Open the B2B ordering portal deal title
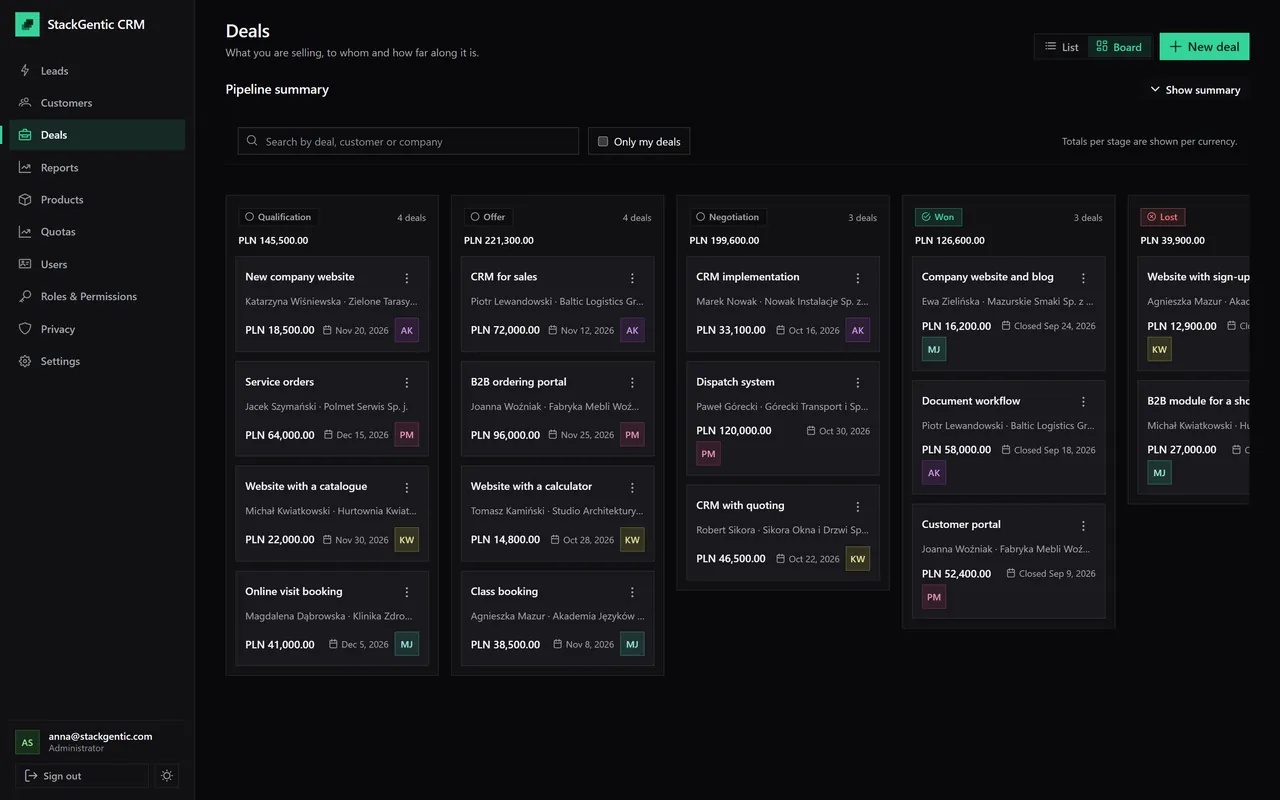The height and width of the screenshot is (800, 1280). [x=518, y=382]
